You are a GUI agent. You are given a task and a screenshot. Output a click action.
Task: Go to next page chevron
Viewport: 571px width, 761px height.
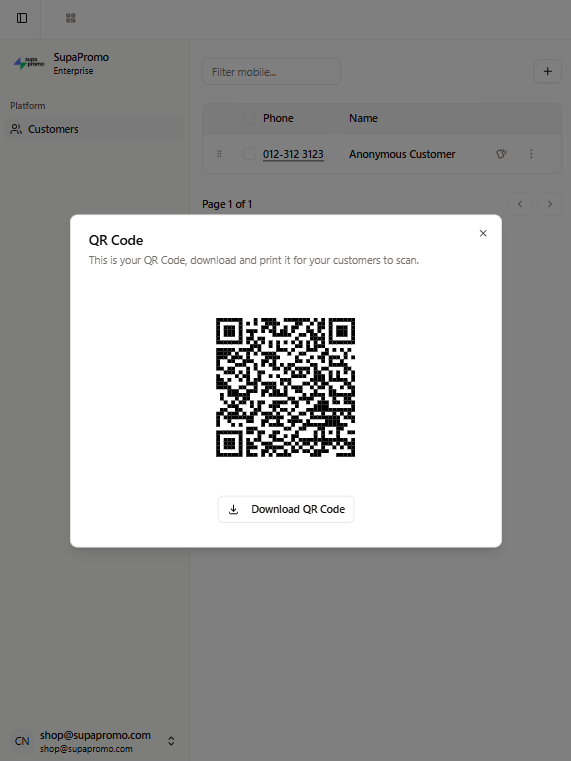pyautogui.click(x=550, y=204)
